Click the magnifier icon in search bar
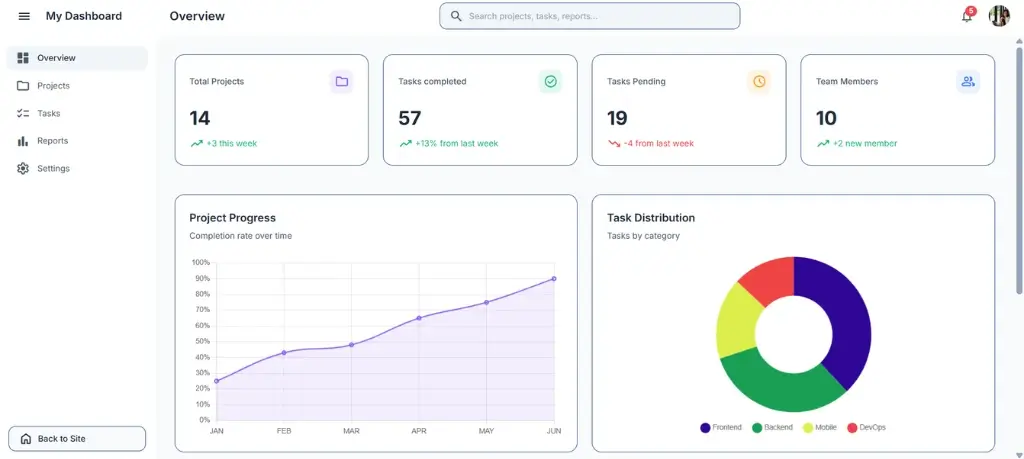Viewport: 1024px width, 459px height. click(x=456, y=16)
